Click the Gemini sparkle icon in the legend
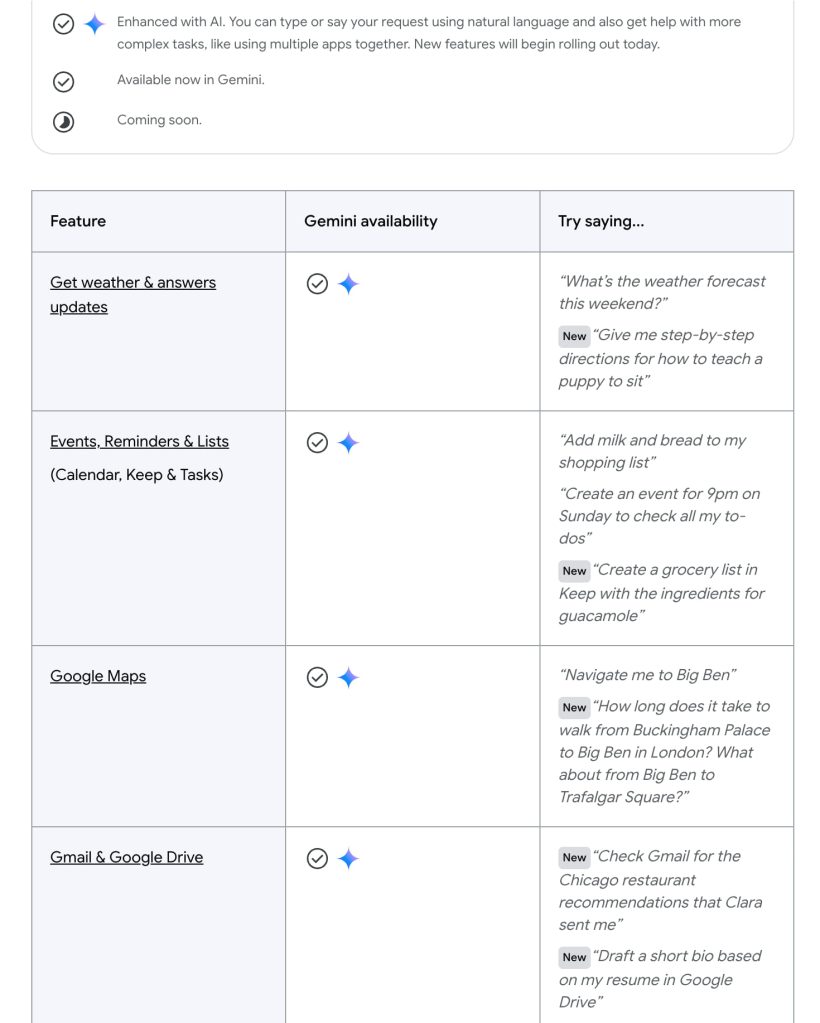 click(x=94, y=25)
